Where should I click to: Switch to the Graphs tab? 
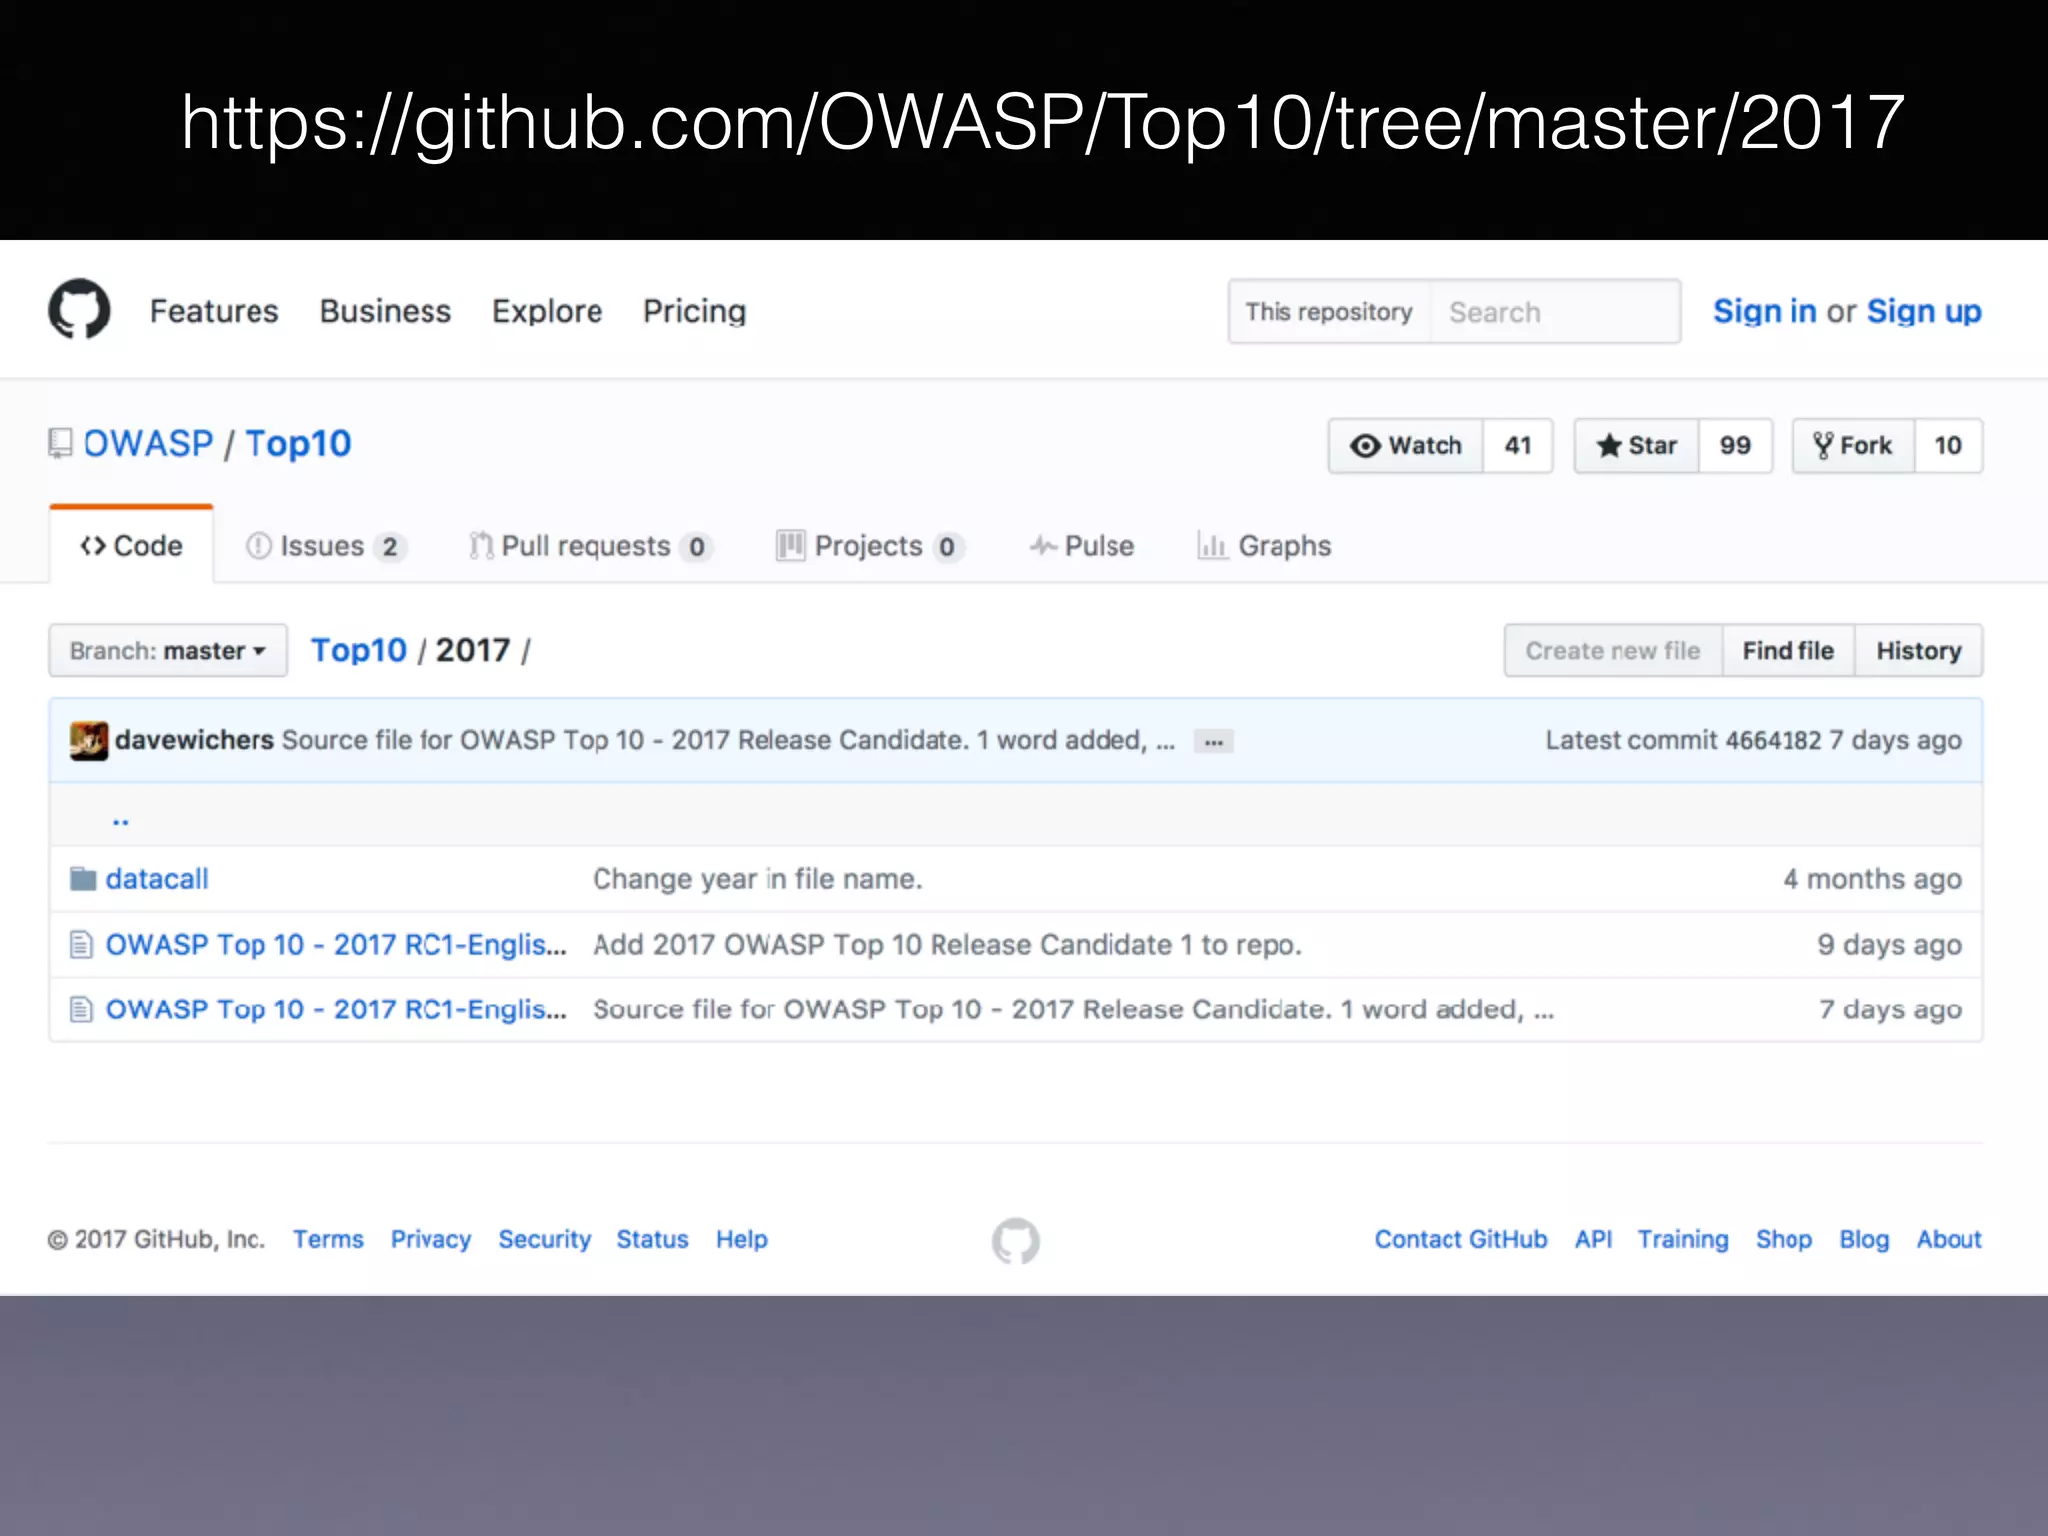click(x=1264, y=546)
